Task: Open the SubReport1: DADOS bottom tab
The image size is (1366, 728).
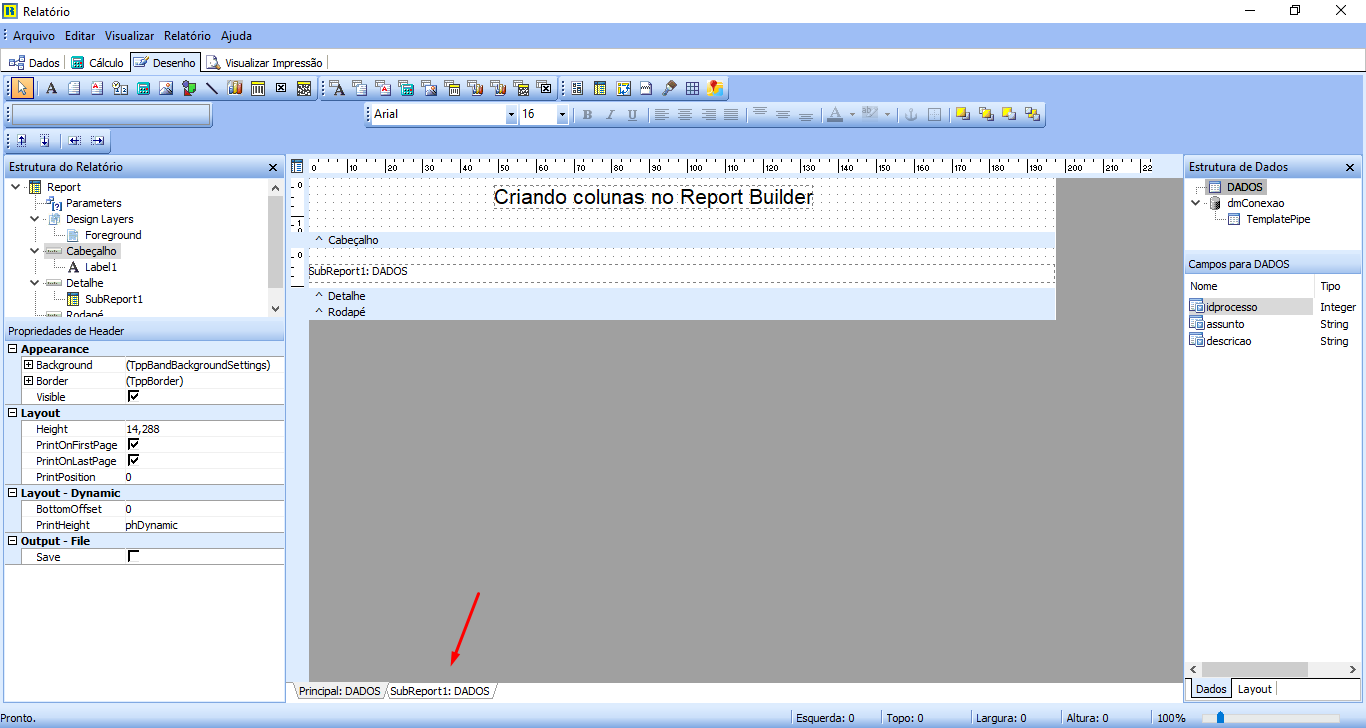Action: 440,691
